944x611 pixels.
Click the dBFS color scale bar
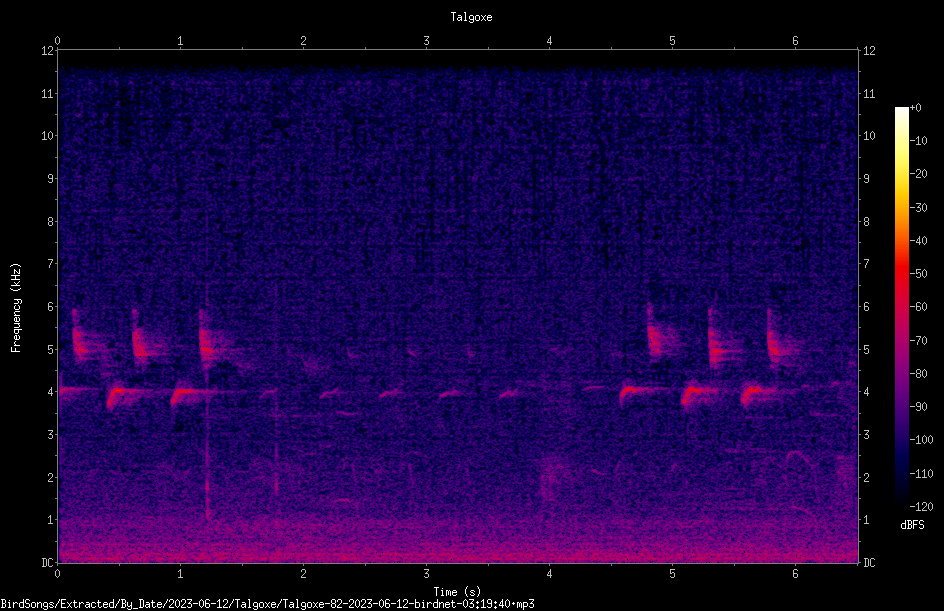(901, 306)
